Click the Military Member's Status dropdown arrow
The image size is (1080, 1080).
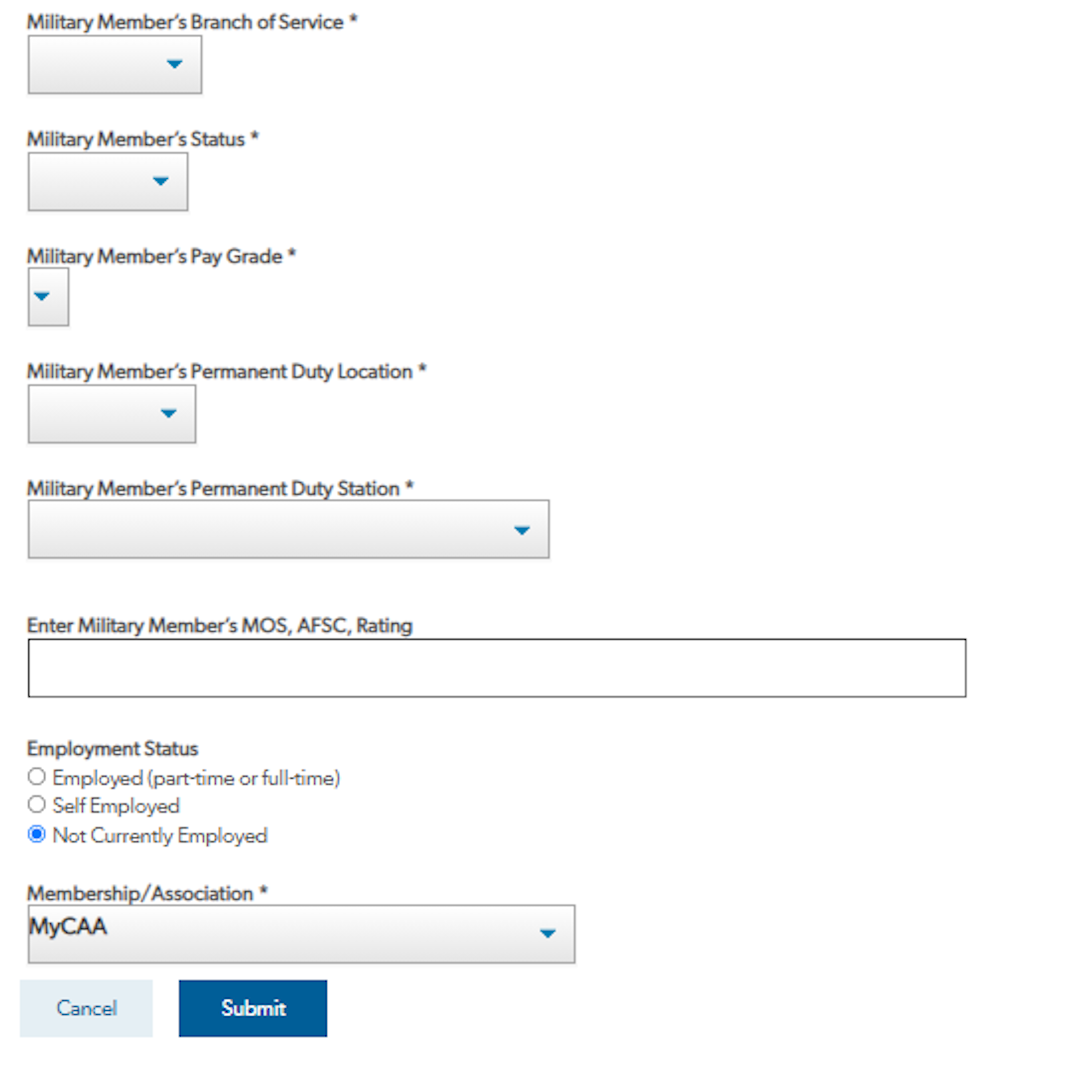162,182
